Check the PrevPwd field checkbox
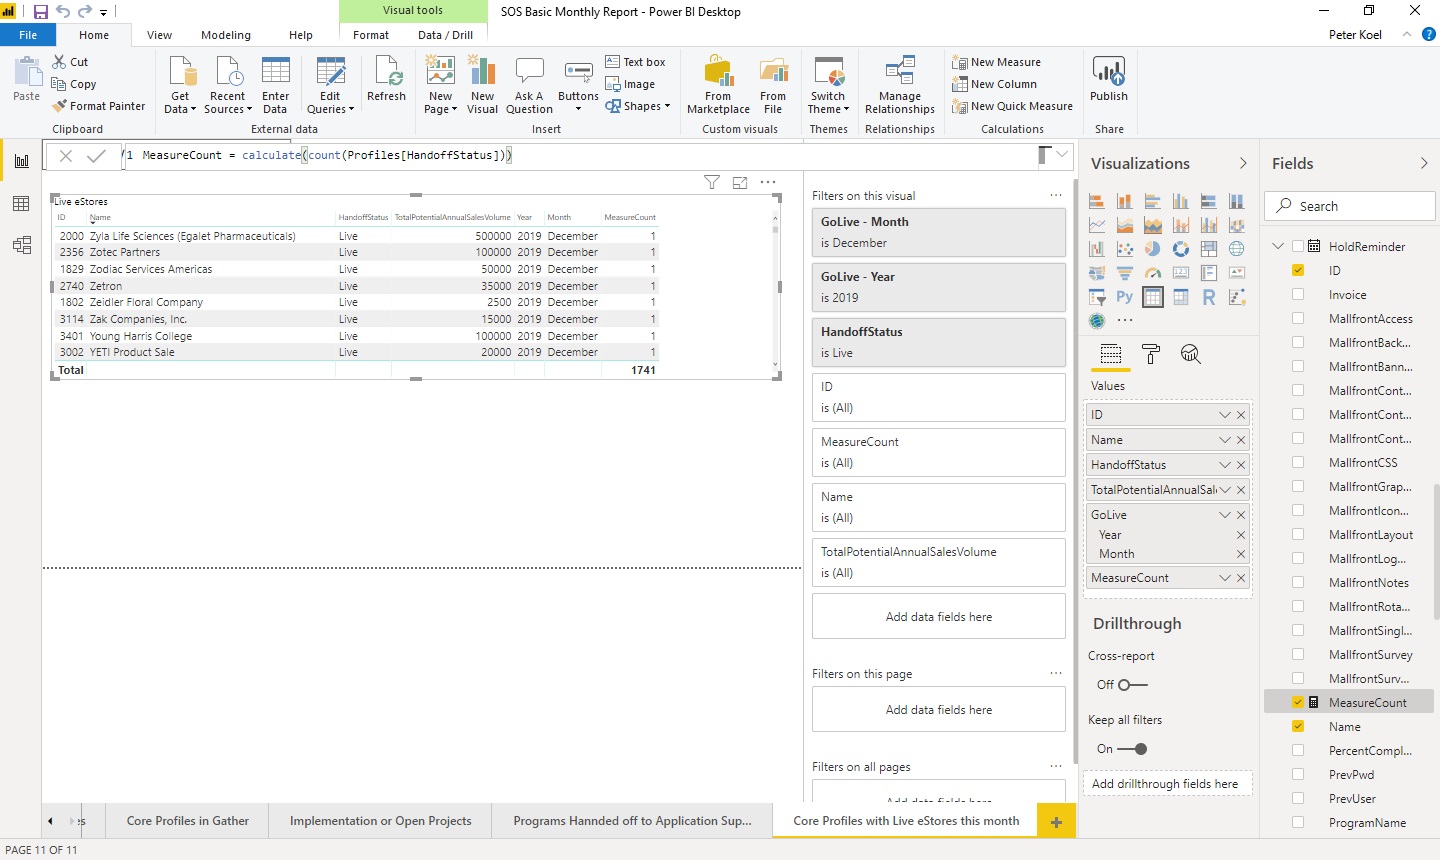The image size is (1440, 860). 1298,774
